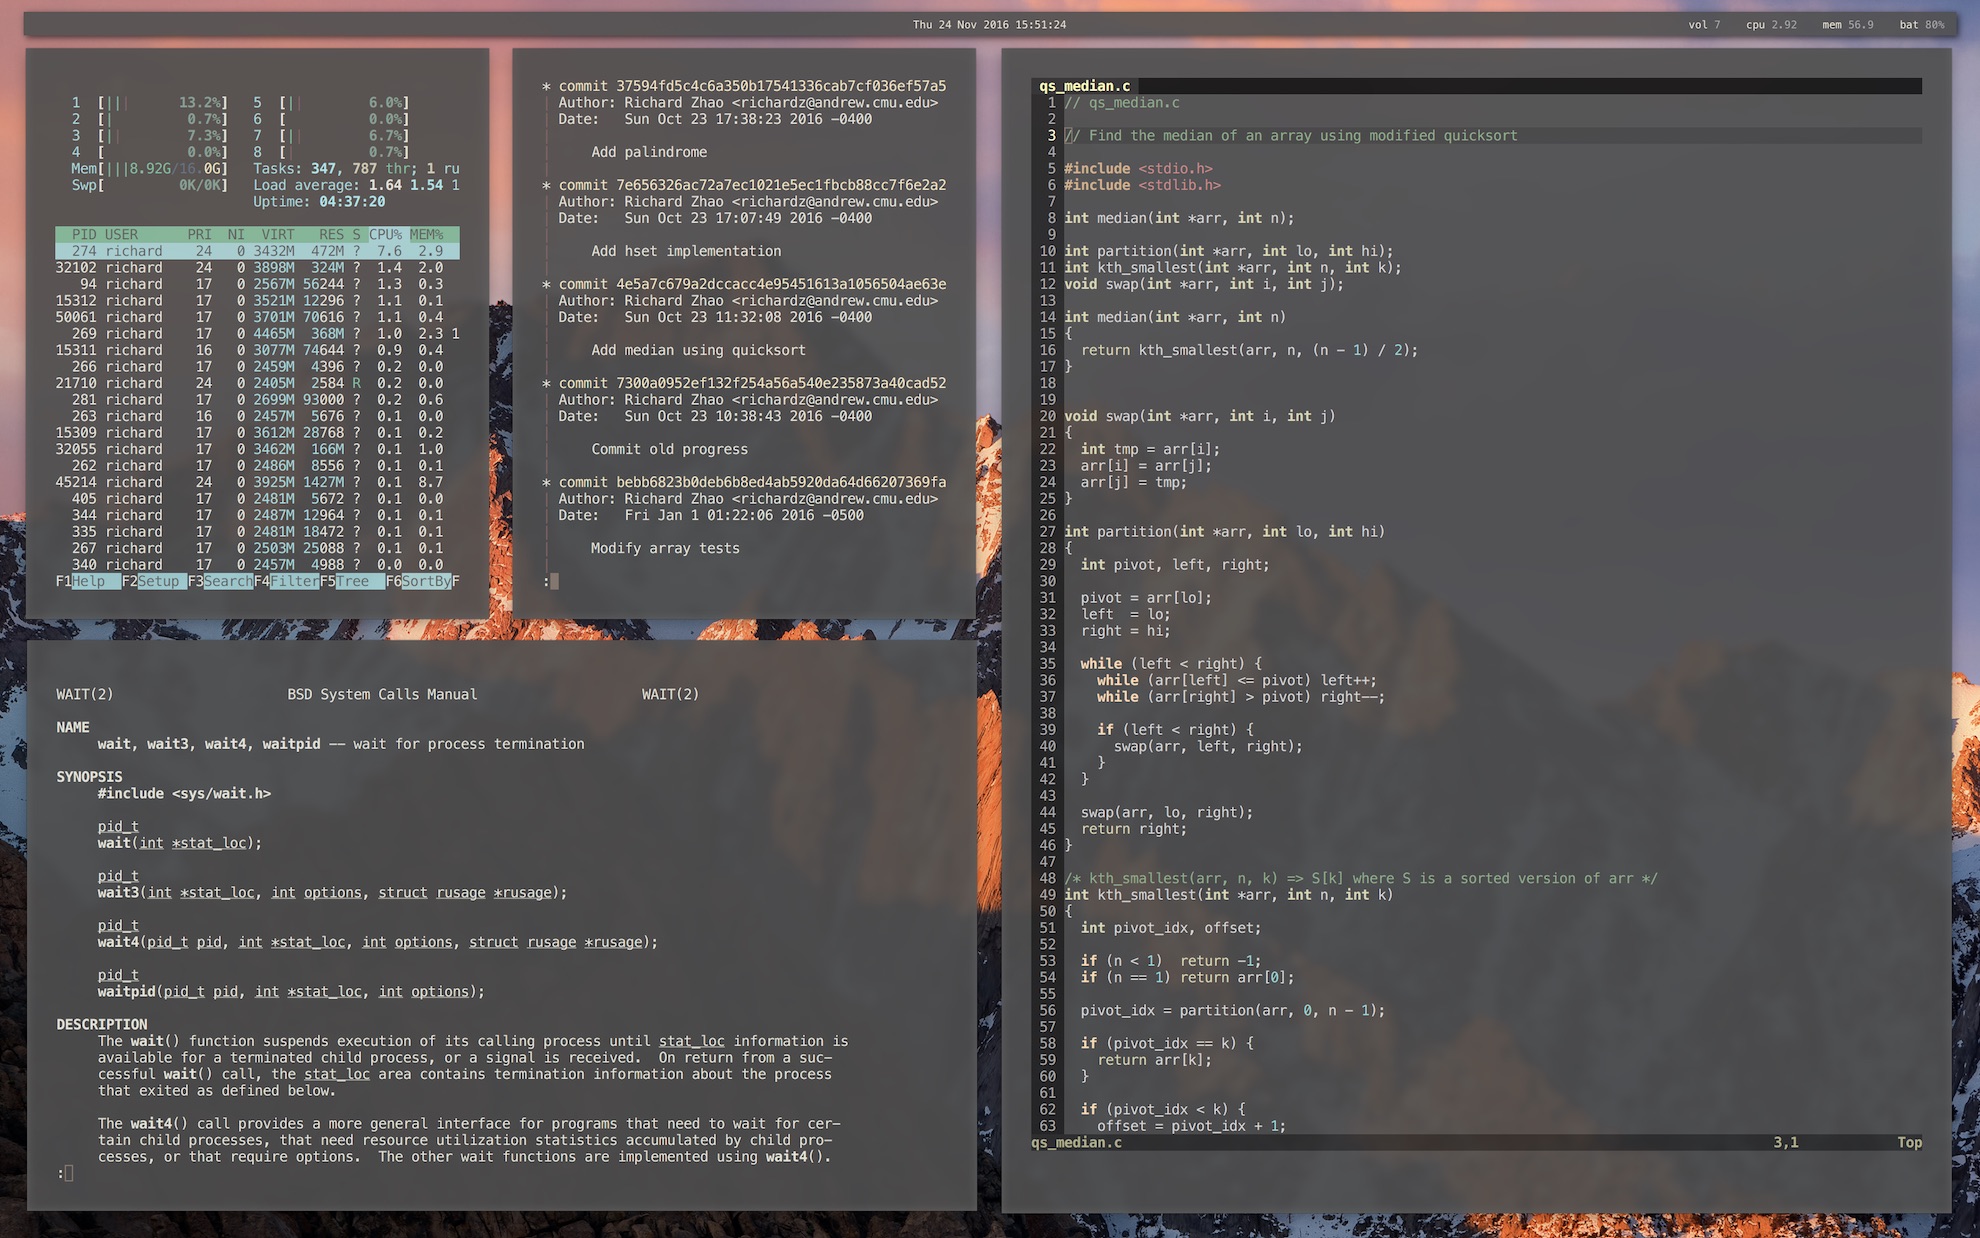Click the MEM% column header in htop
This screenshot has width=1980, height=1238.
(426, 234)
